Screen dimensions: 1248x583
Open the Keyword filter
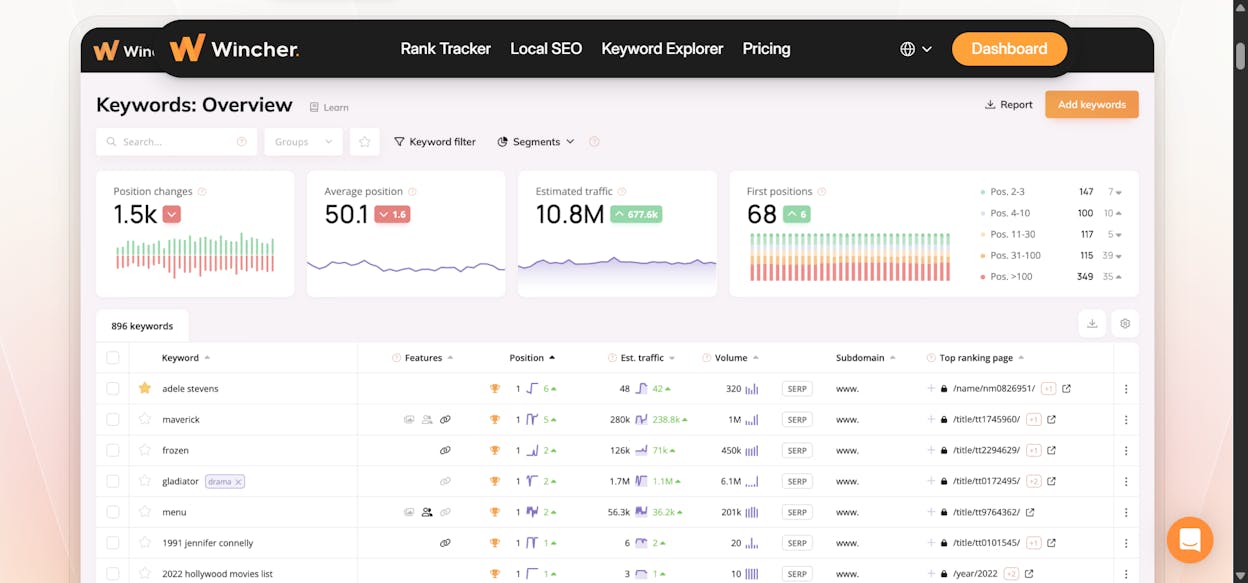coord(435,142)
